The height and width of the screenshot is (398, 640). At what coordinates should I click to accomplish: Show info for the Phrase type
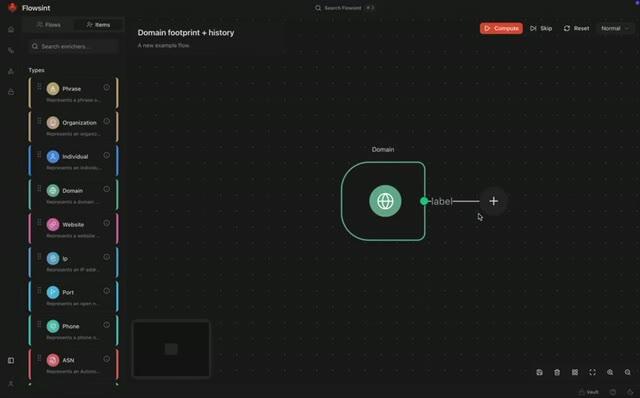tap(107, 87)
